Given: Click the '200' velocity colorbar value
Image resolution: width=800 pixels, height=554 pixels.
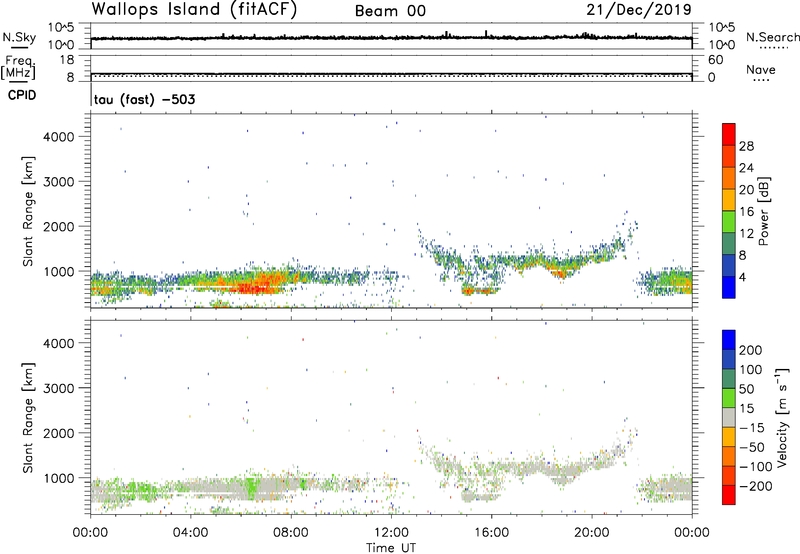Looking at the screenshot, I should [751, 350].
